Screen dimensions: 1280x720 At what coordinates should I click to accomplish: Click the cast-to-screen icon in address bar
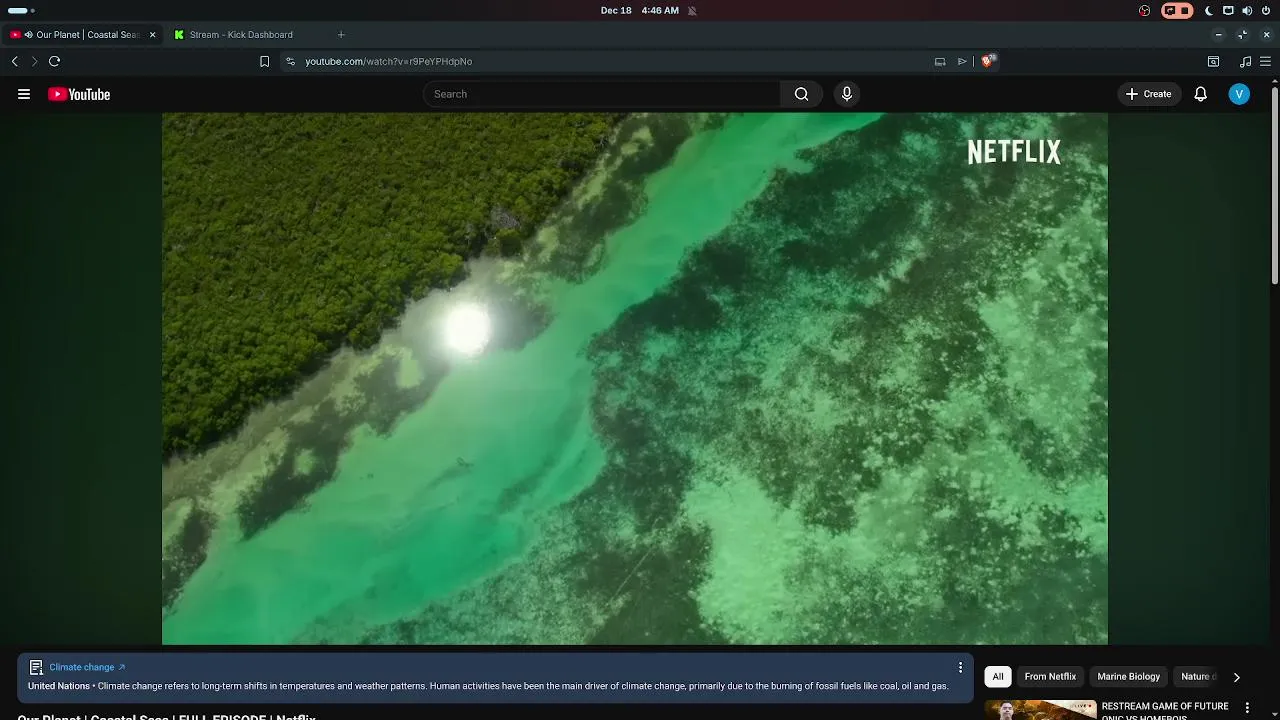pos(940,61)
